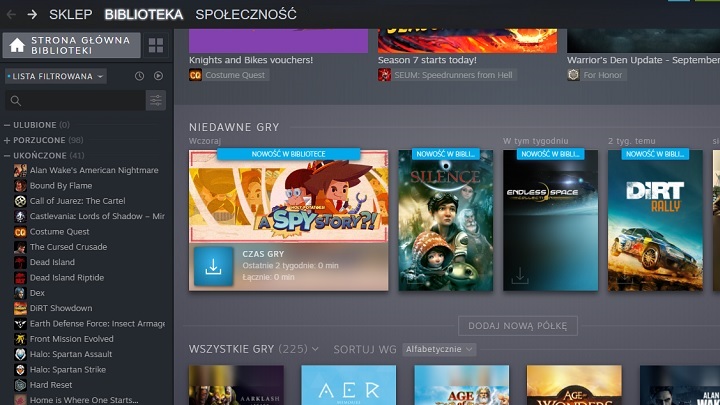Click the Hard Reset icon

(x=20, y=385)
